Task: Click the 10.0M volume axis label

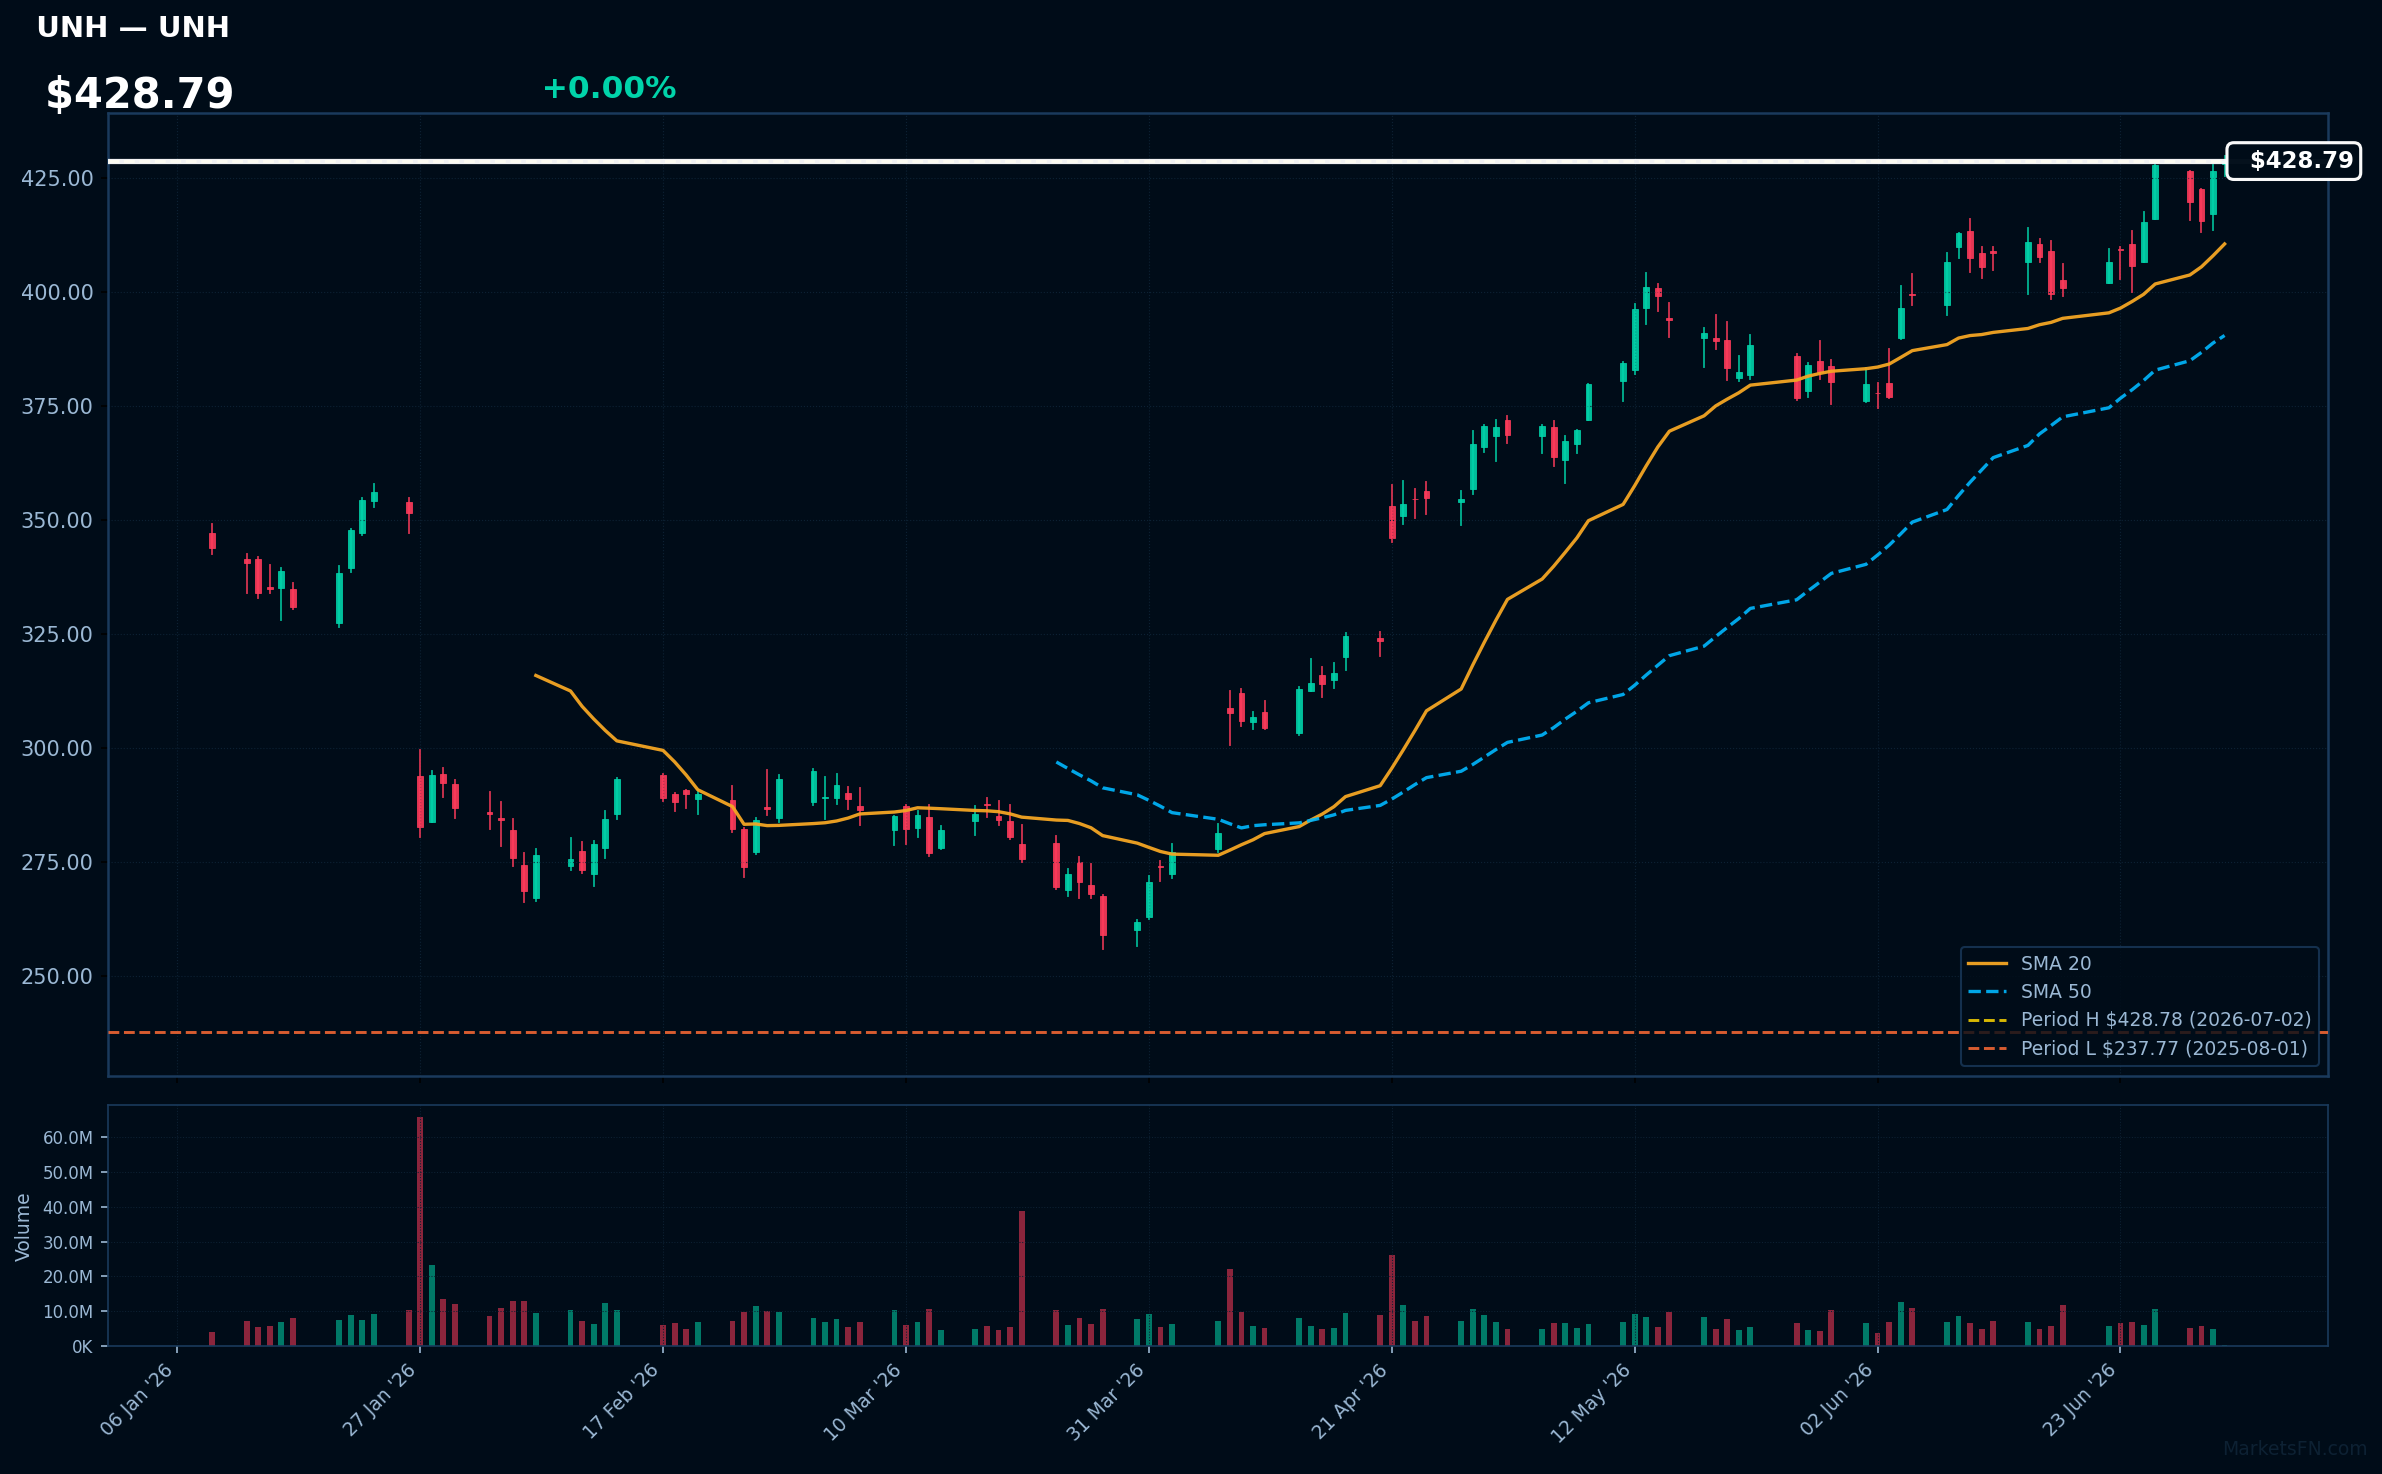Action: (x=68, y=1312)
